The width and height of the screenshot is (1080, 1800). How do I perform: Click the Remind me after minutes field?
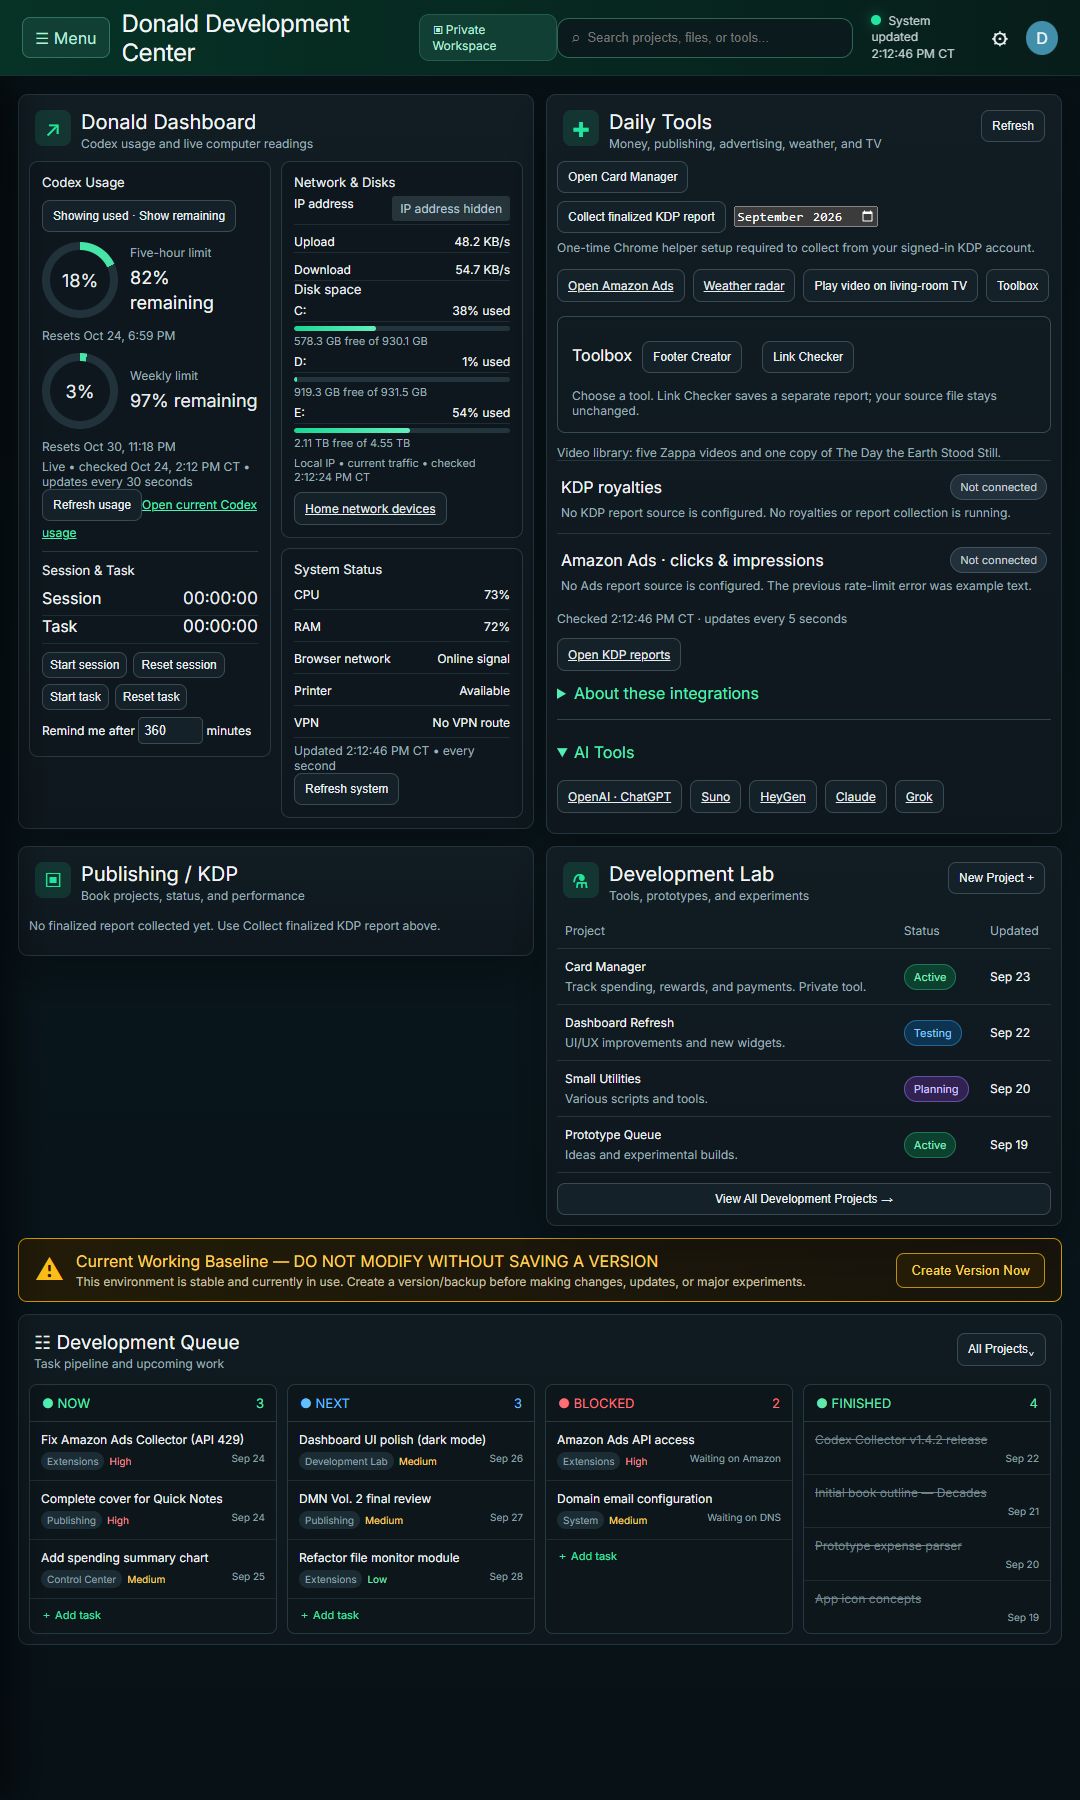[170, 730]
